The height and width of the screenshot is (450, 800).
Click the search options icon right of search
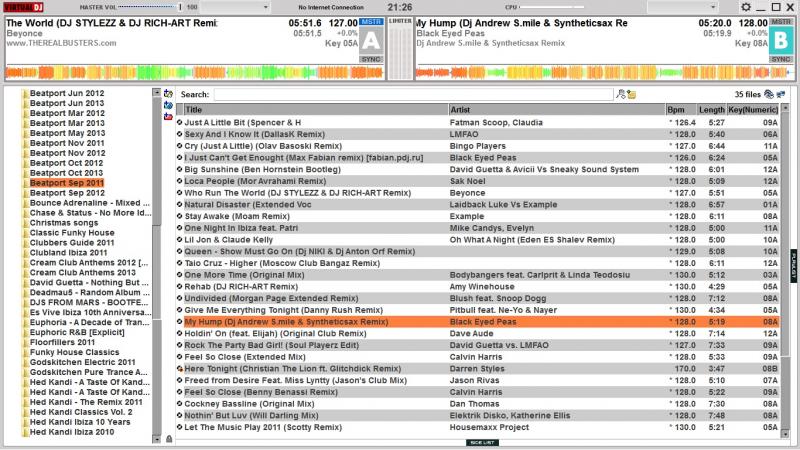pyautogui.click(x=621, y=94)
